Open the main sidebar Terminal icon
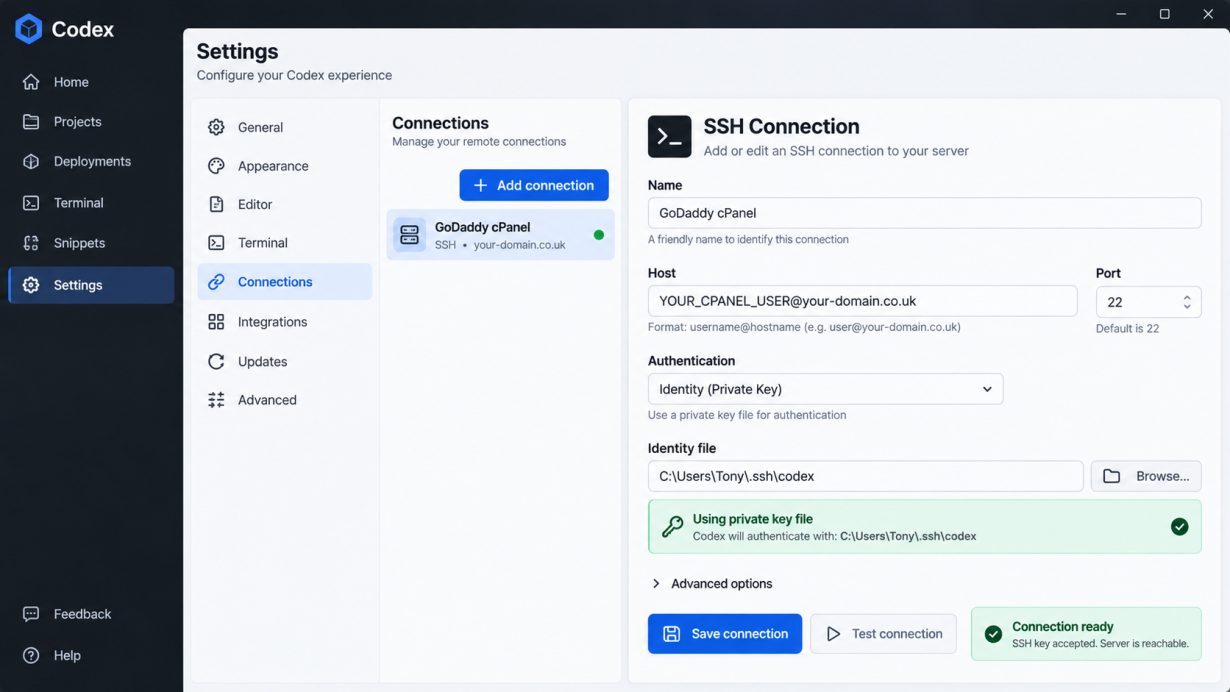The width and height of the screenshot is (1230, 692). (x=31, y=203)
